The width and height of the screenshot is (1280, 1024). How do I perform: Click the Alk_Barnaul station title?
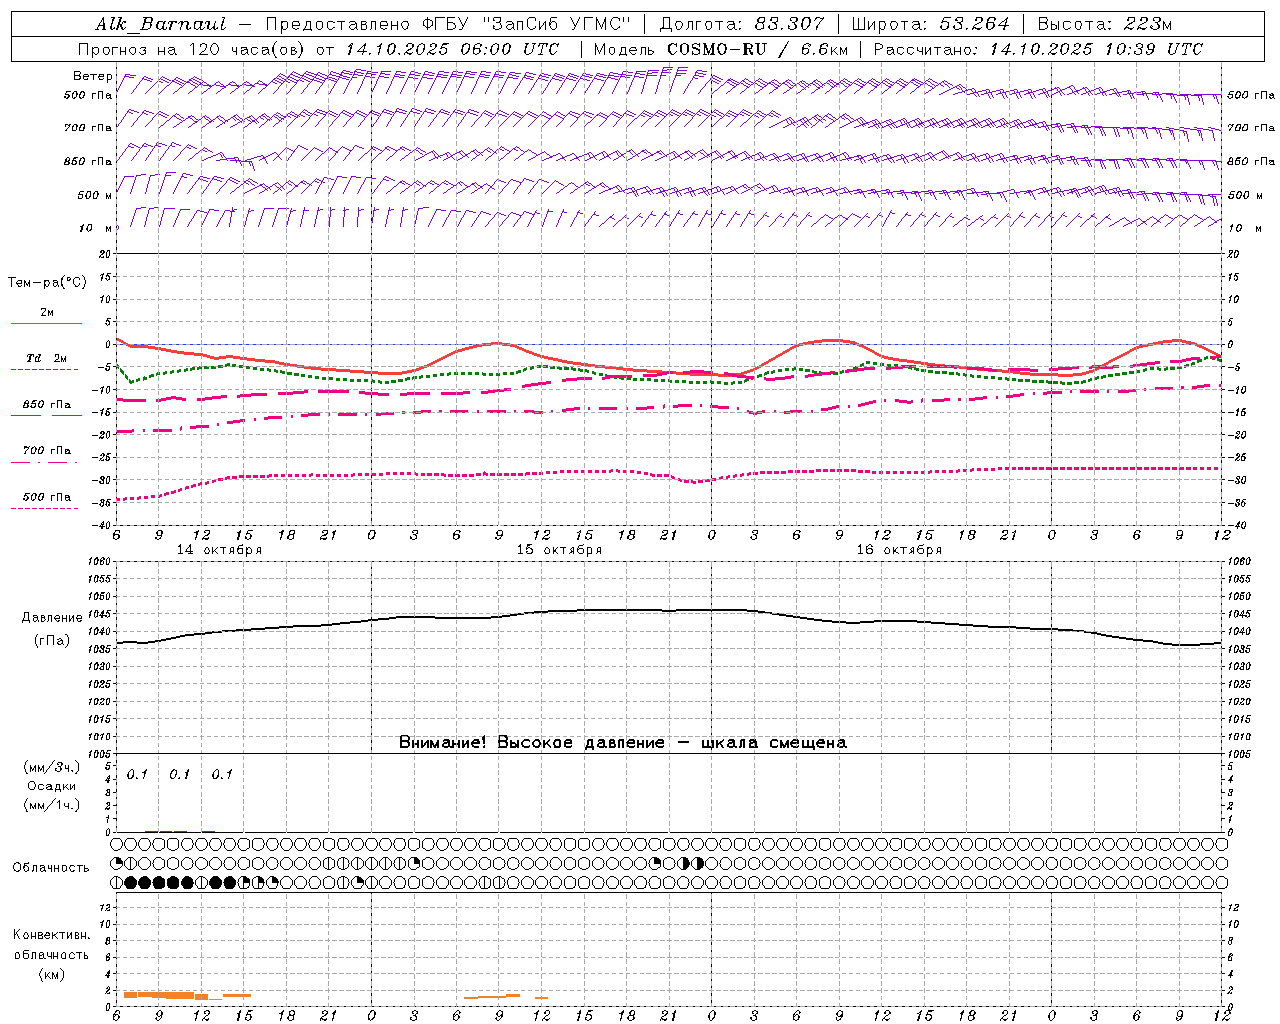tap(161, 24)
